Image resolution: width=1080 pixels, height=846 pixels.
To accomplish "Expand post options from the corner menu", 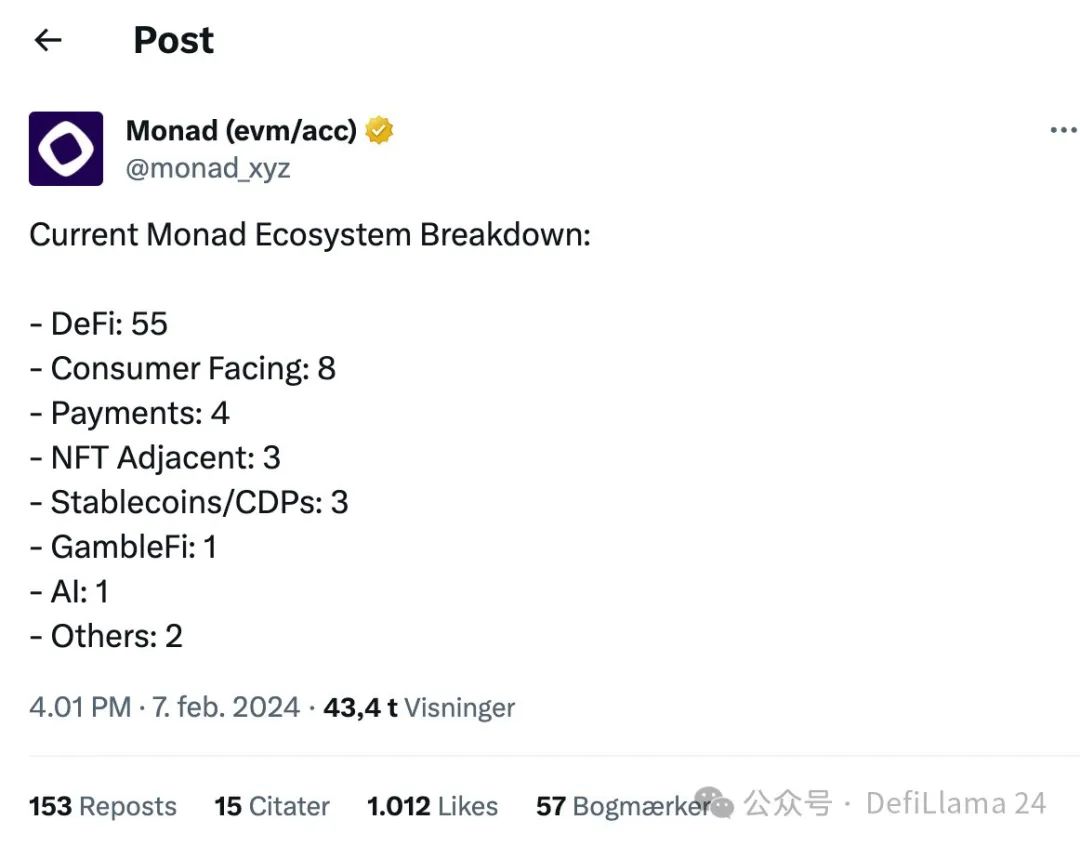I will (x=1064, y=129).
